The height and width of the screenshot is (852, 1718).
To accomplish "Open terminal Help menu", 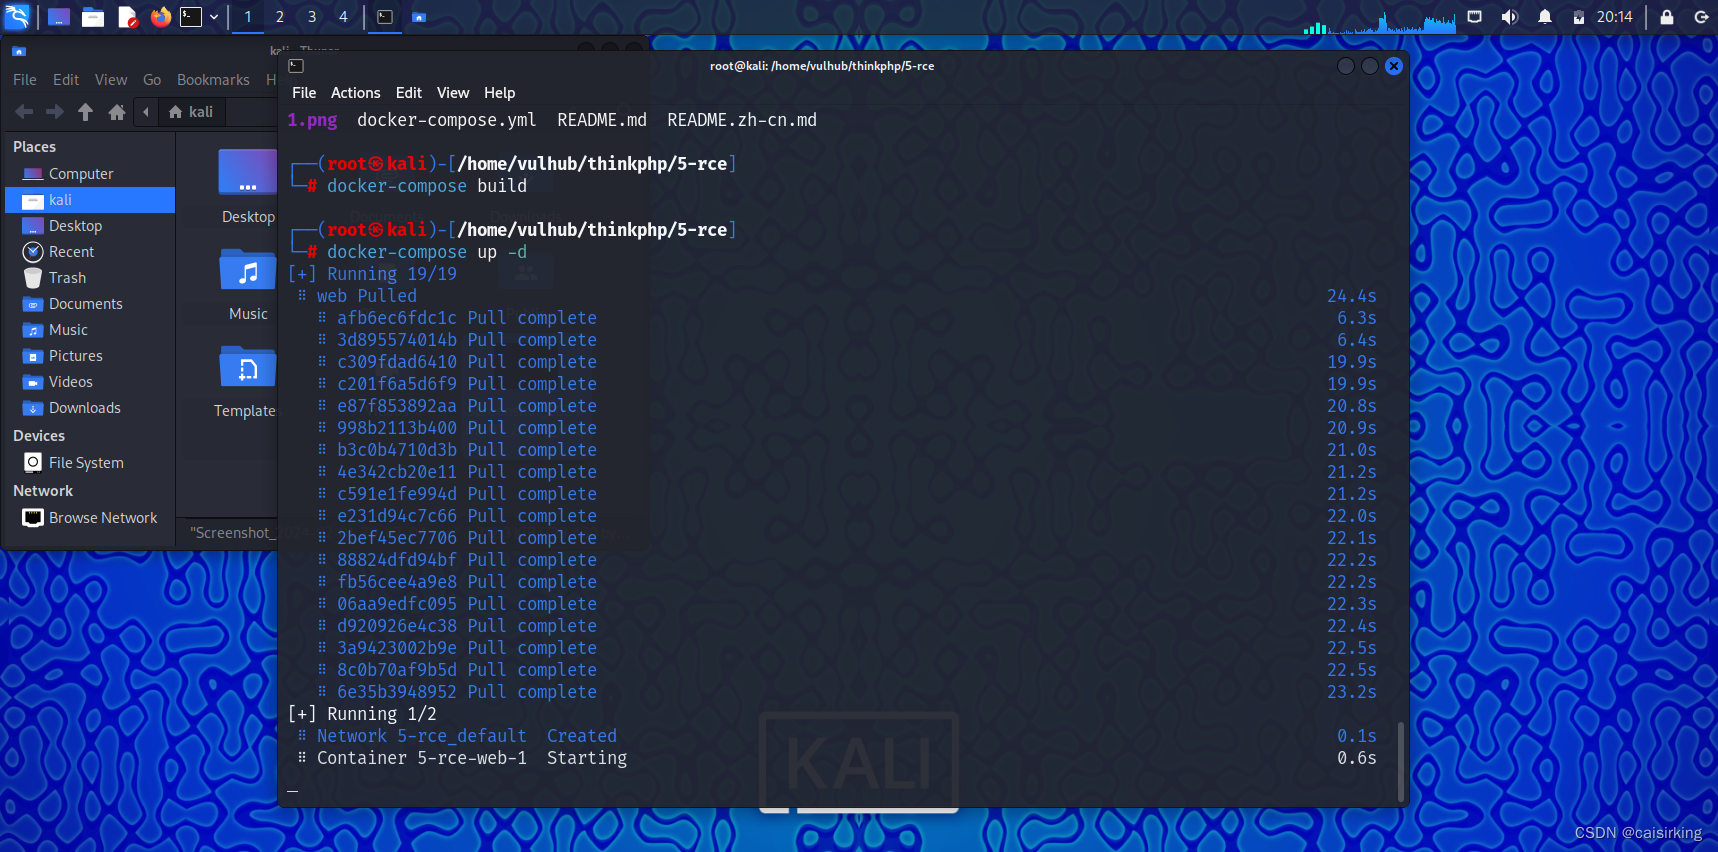I will (500, 93).
